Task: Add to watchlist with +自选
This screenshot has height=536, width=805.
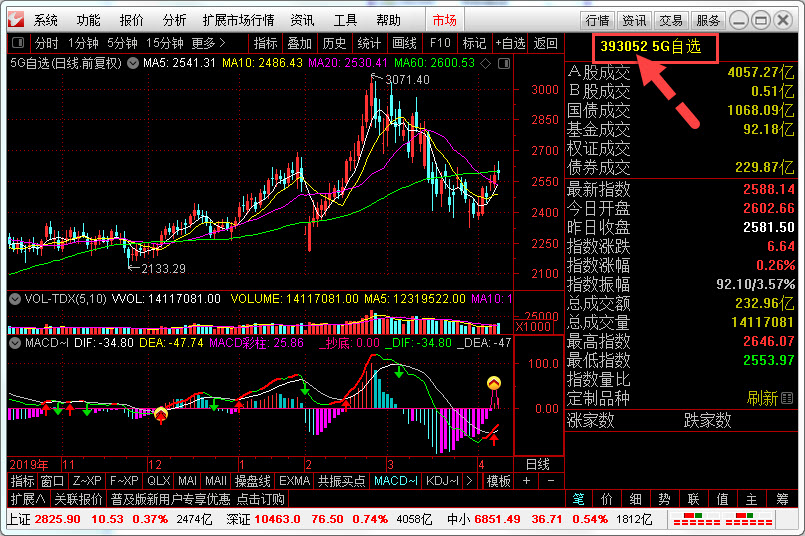Action: pos(510,43)
